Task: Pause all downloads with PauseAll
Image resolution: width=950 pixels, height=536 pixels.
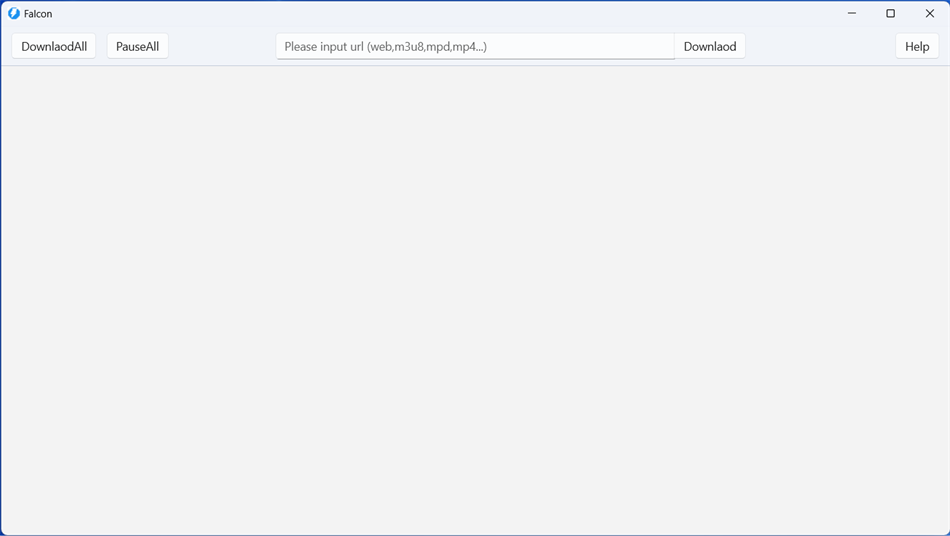Action: point(138,46)
